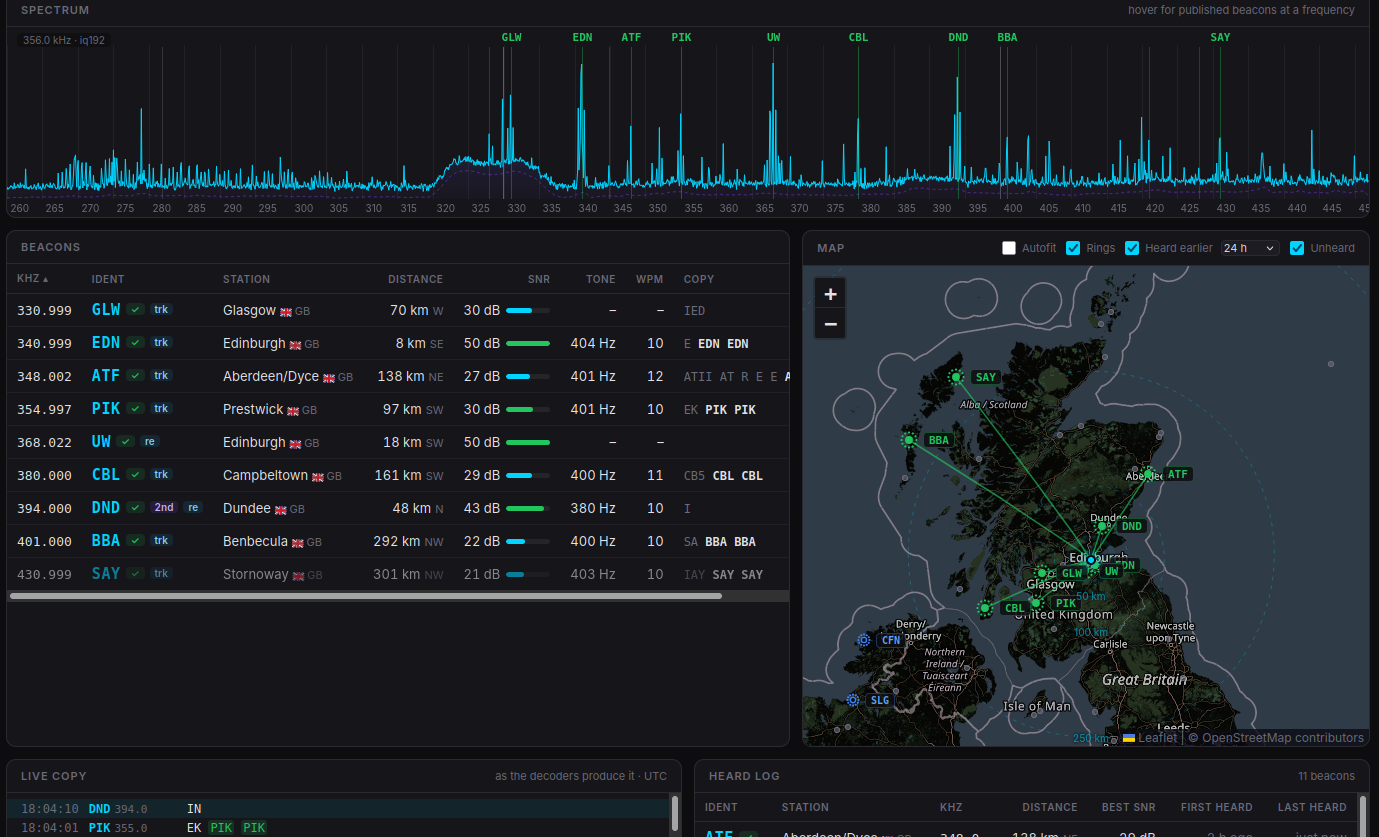Turn off the Unheard checkbox
The height and width of the screenshot is (837, 1379).
pyautogui.click(x=1297, y=248)
